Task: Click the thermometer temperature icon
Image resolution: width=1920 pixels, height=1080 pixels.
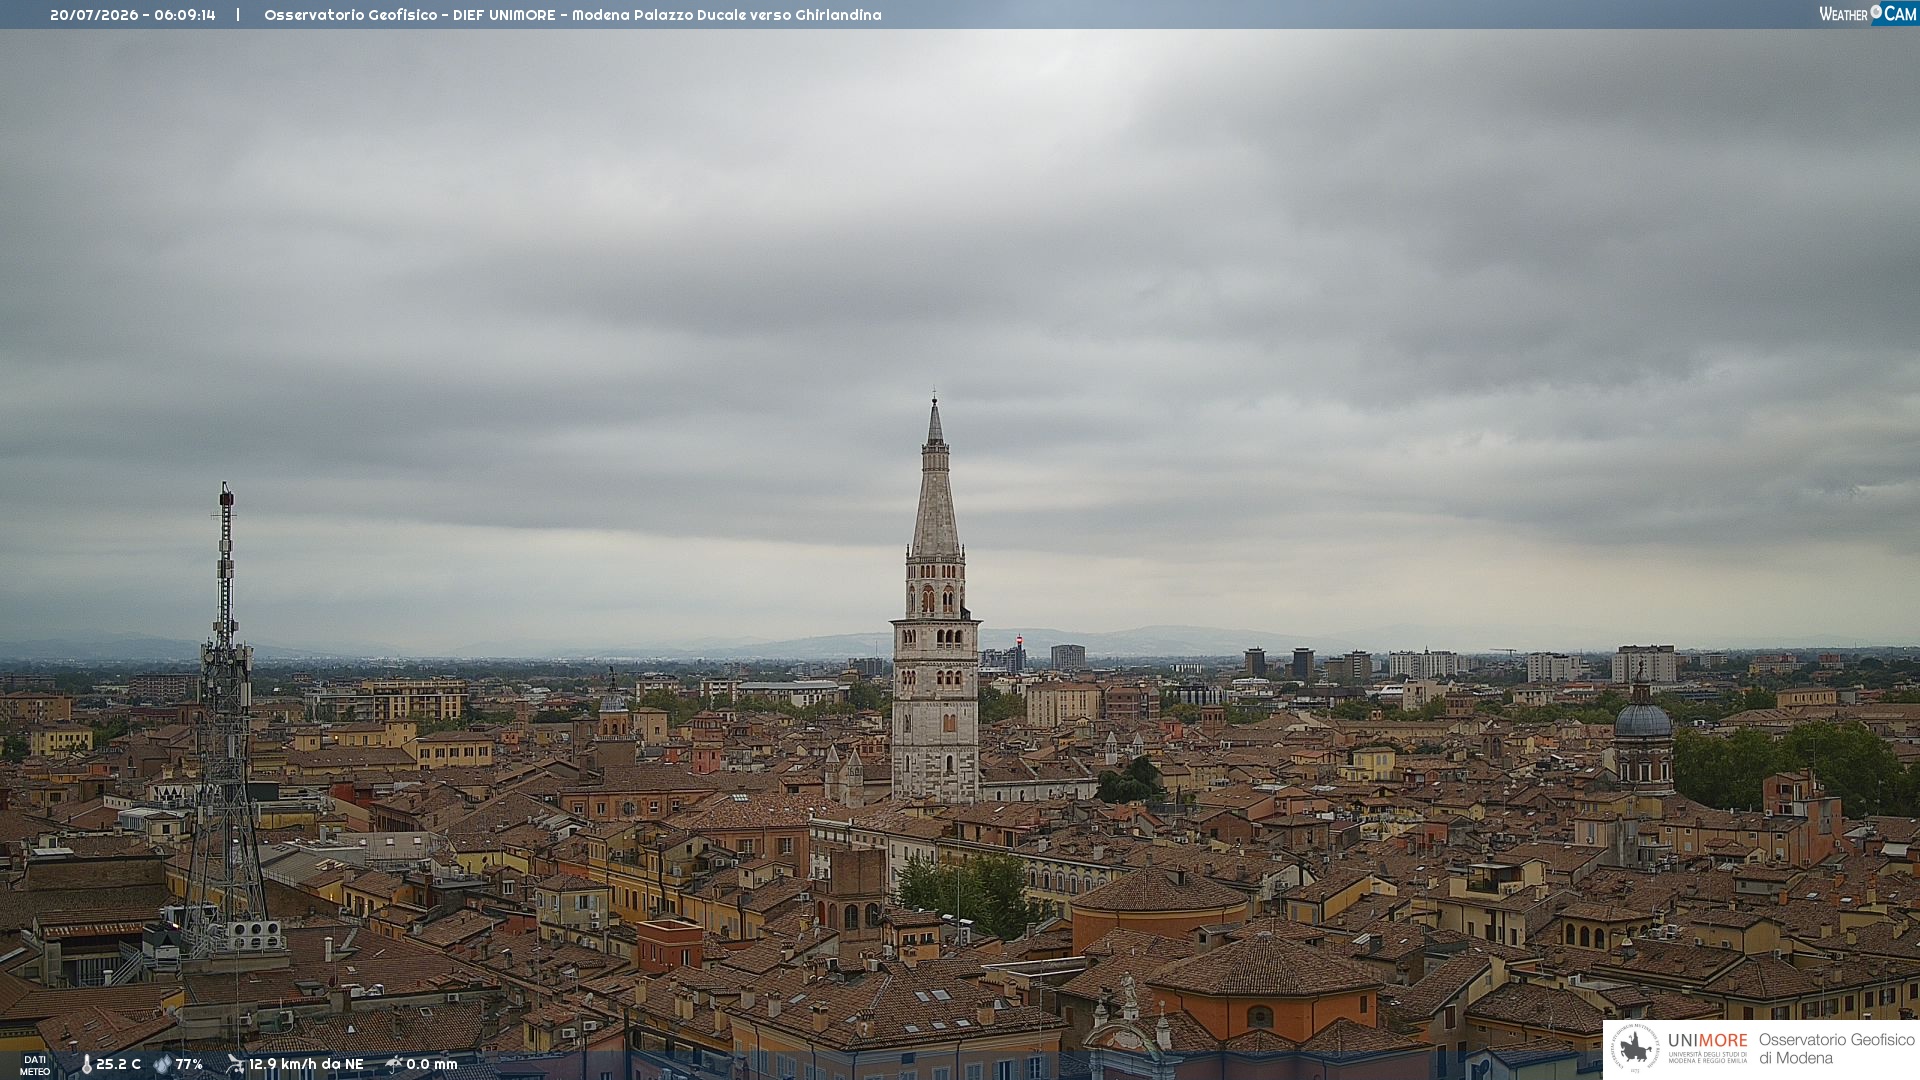Action: point(86,1065)
